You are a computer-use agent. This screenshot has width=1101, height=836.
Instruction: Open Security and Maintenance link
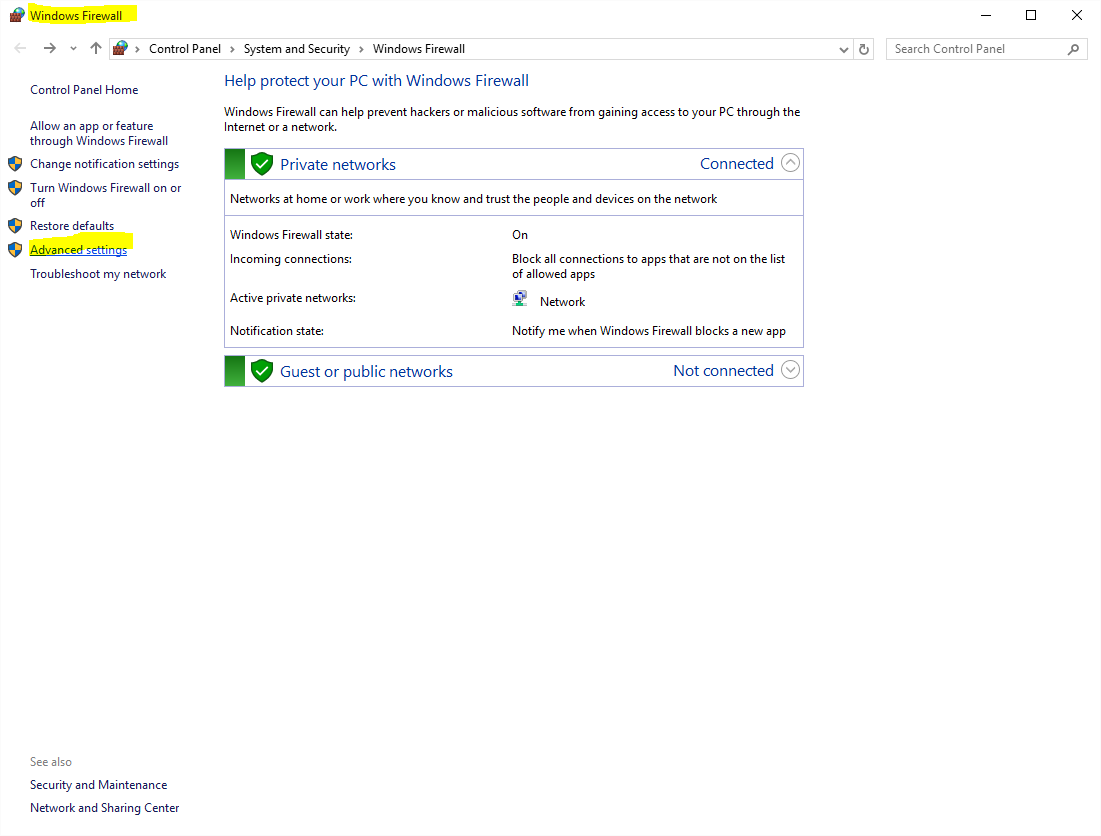(x=98, y=785)
